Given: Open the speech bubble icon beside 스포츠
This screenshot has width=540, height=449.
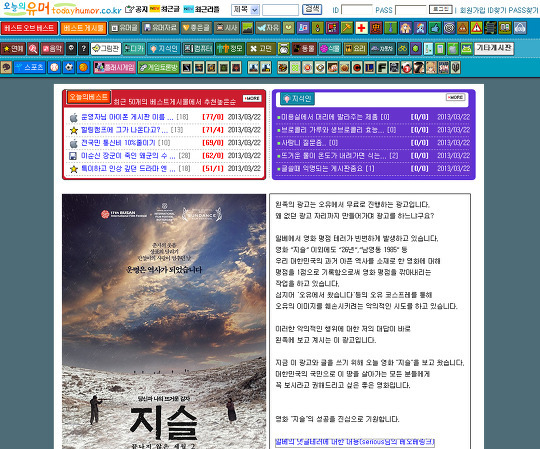Looking at the screenshot, I should pyautogui.click(x=6, y=67).
